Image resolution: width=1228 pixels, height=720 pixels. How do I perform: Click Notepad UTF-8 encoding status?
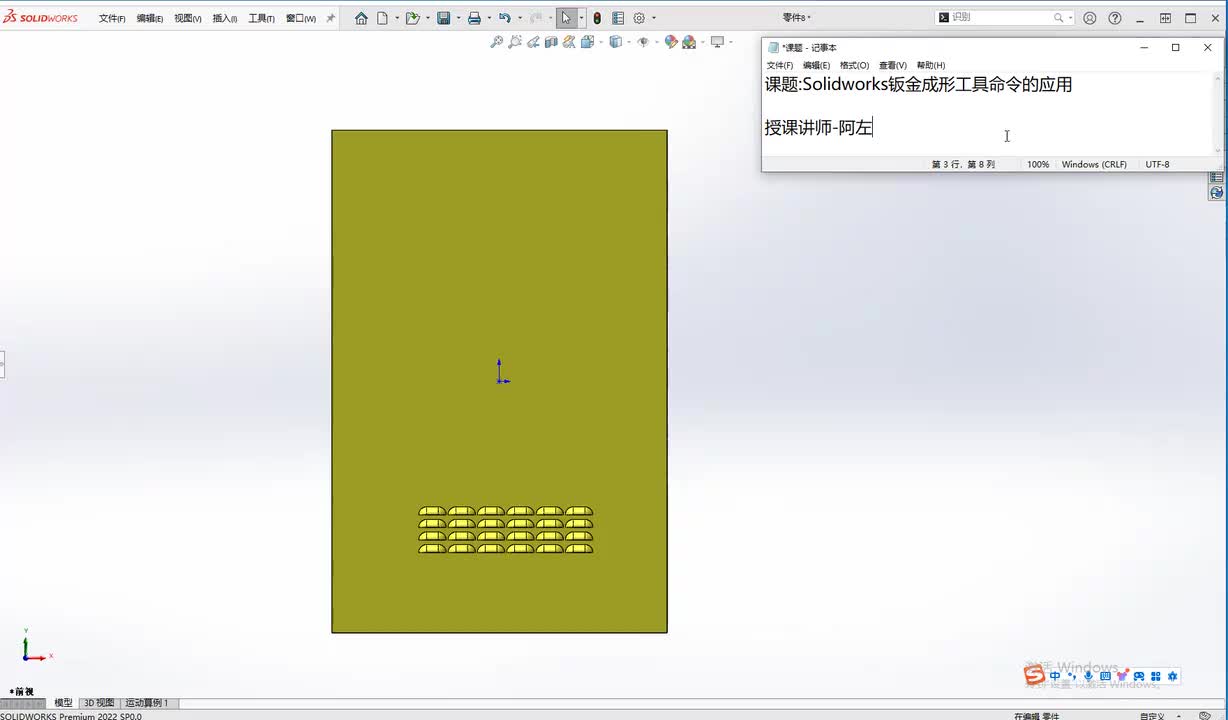tap(1157, 164)
